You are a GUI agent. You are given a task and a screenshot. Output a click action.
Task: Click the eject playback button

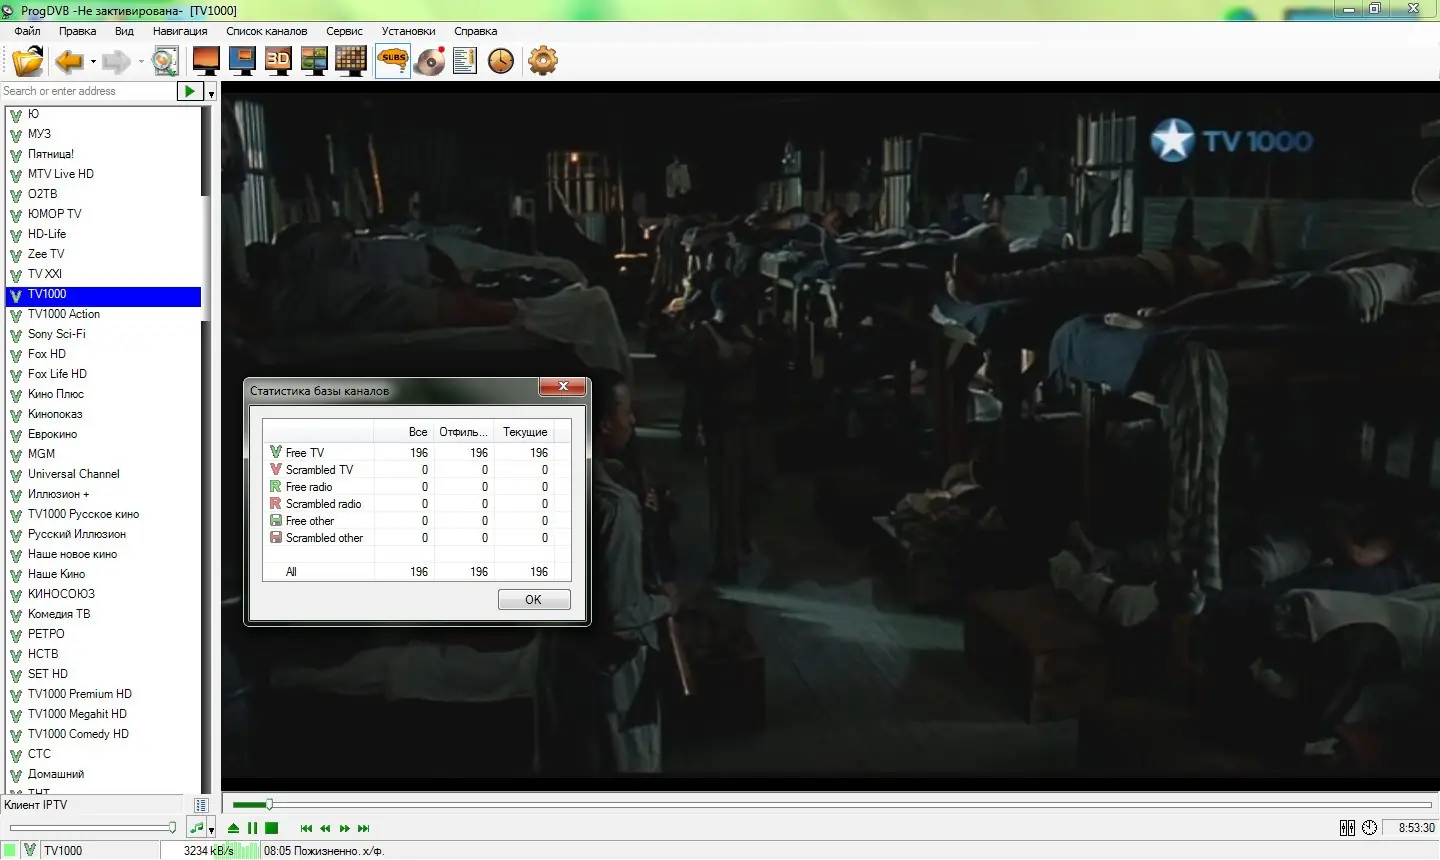(233, 828)
